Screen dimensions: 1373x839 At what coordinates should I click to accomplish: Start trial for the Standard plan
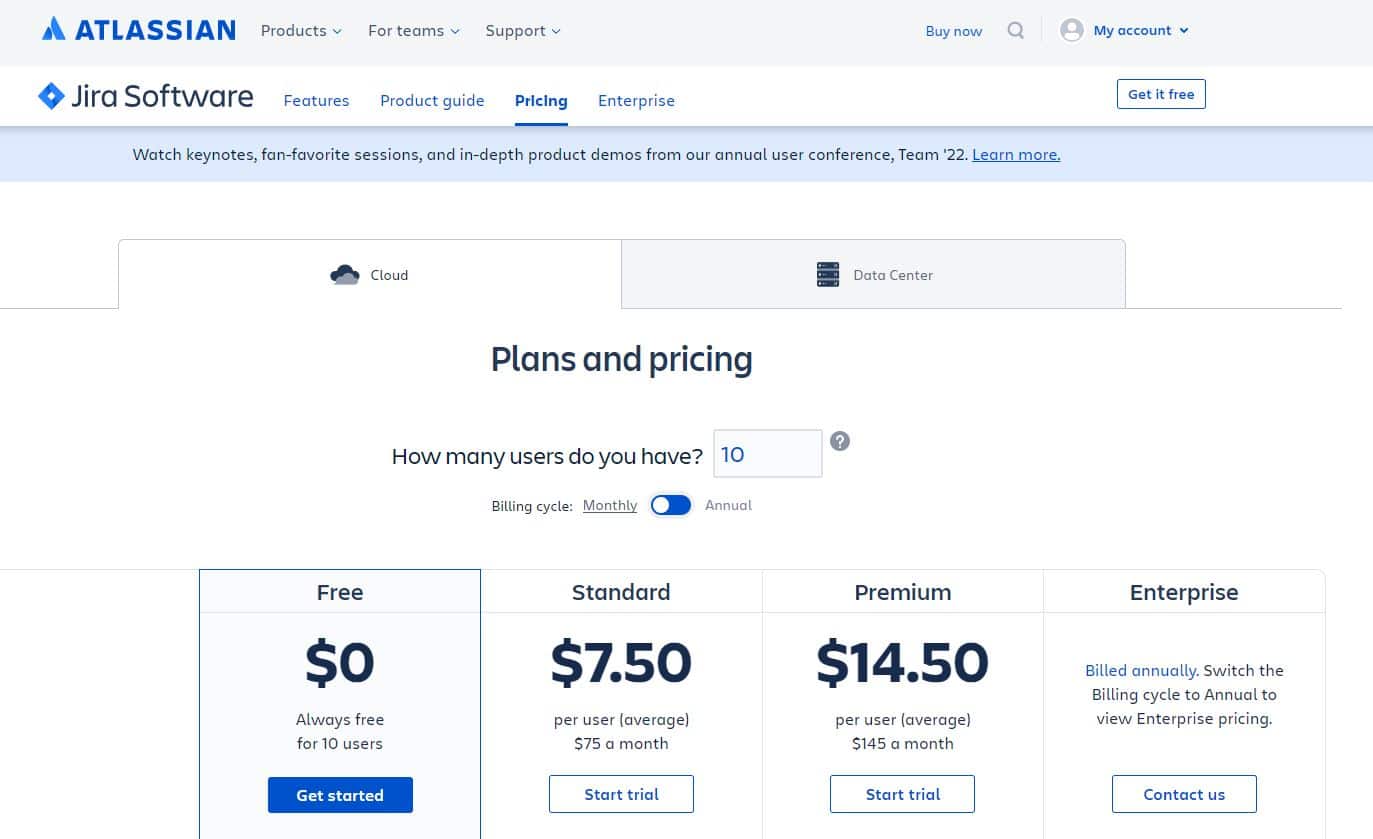tap(621, 794)
